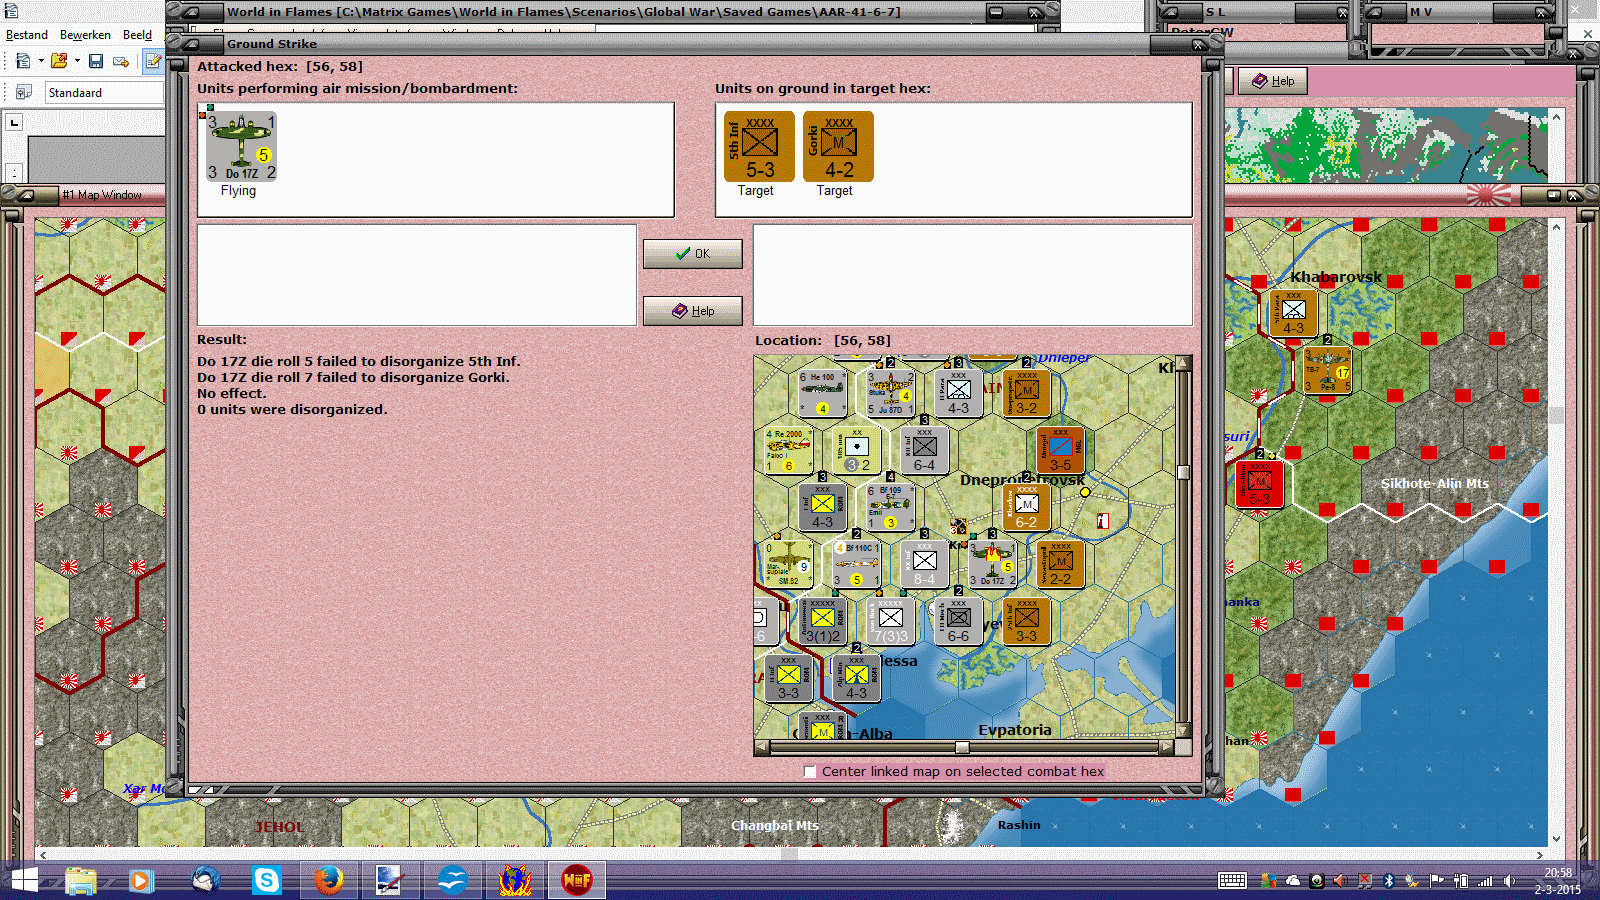Click the brown 6-2 Kharkov unit on mini-map

tap(1026, 507)
